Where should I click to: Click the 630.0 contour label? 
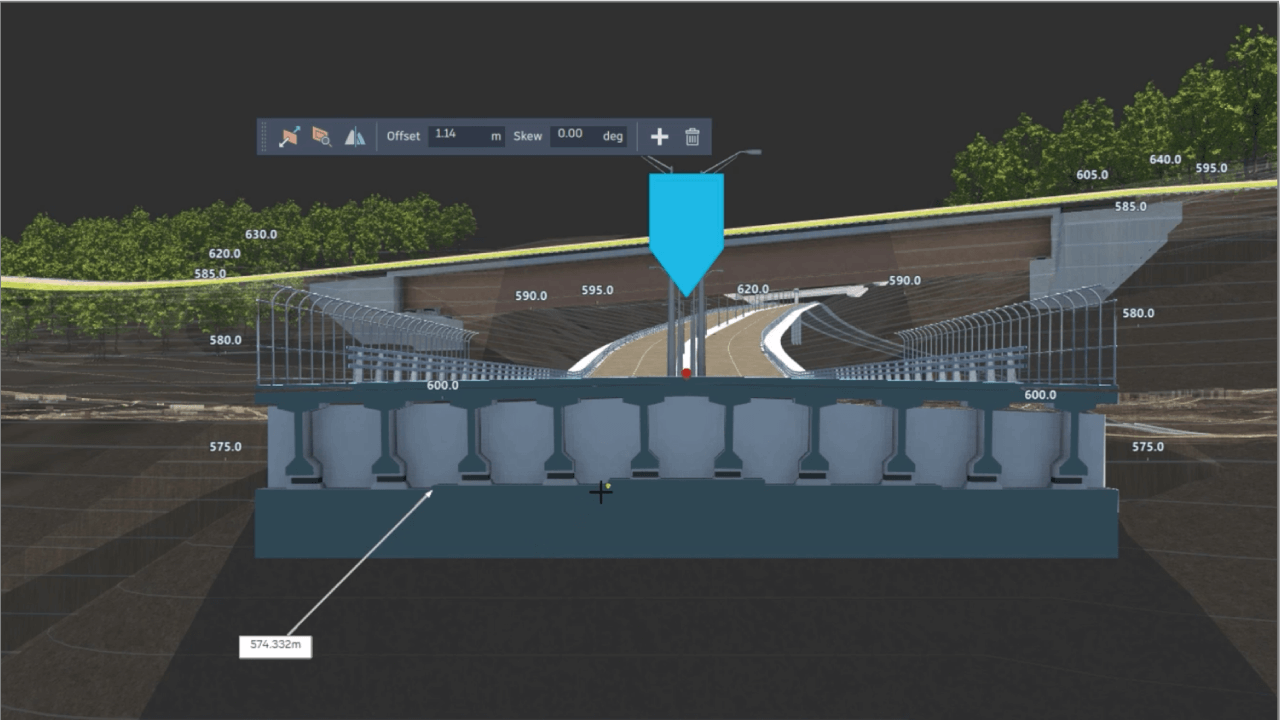[261, 235]
